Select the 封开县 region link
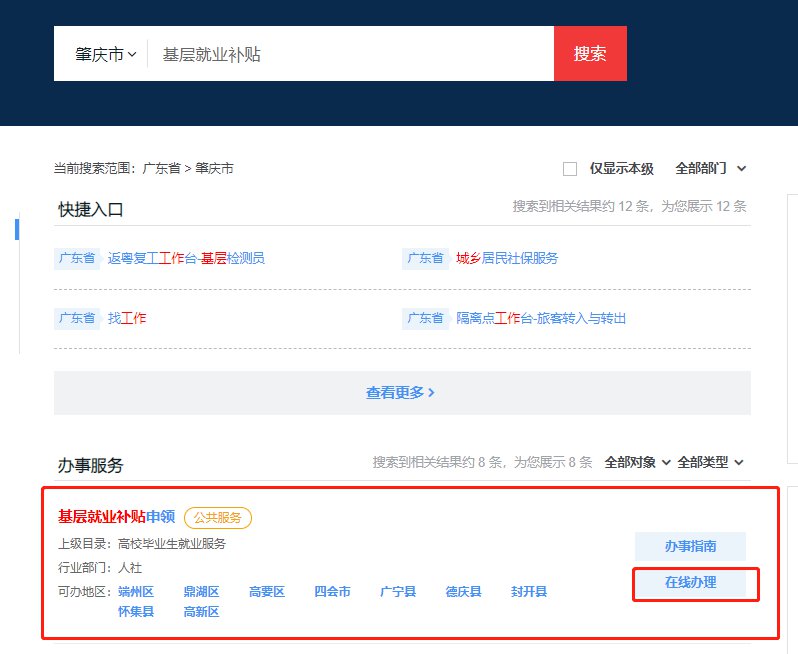Image resolution: width=798 pixels, height=654 pixels. point(529,592)
